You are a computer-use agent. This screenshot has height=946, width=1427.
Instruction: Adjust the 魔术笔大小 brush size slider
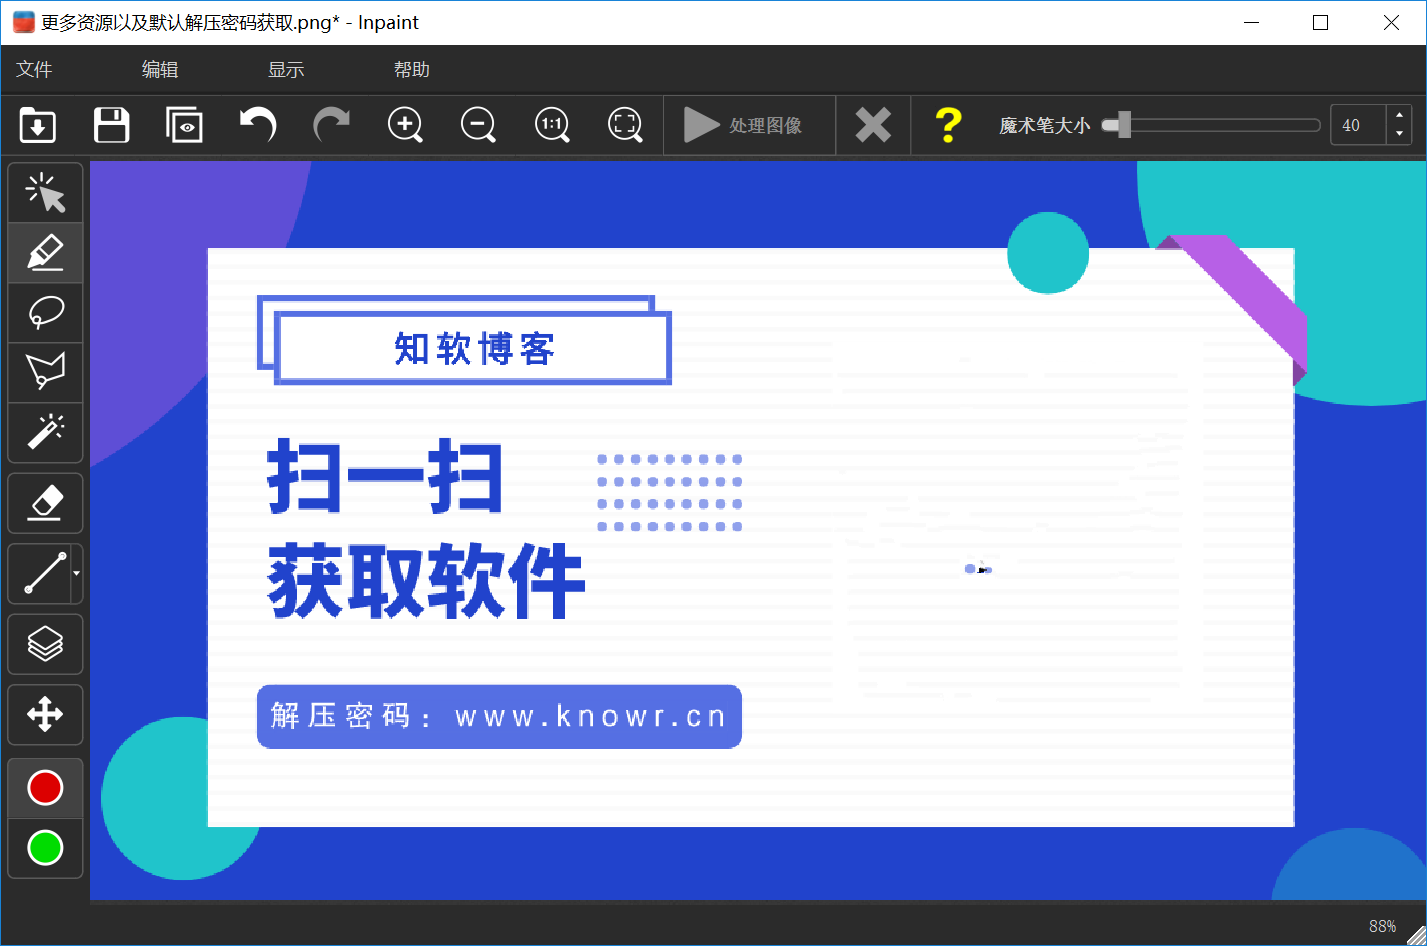[1211, 125]
